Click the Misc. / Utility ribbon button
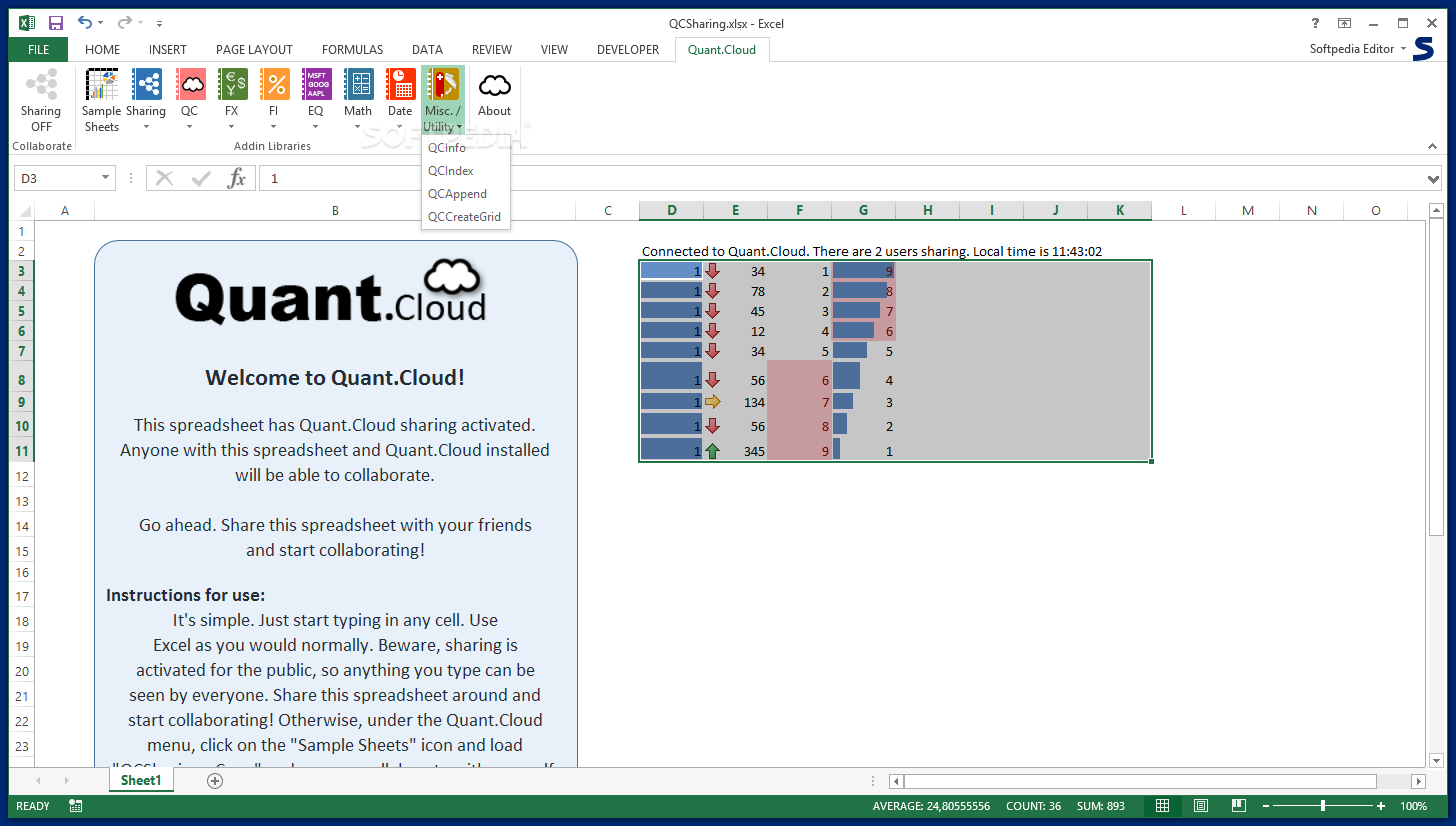 (x=443, y=101)
